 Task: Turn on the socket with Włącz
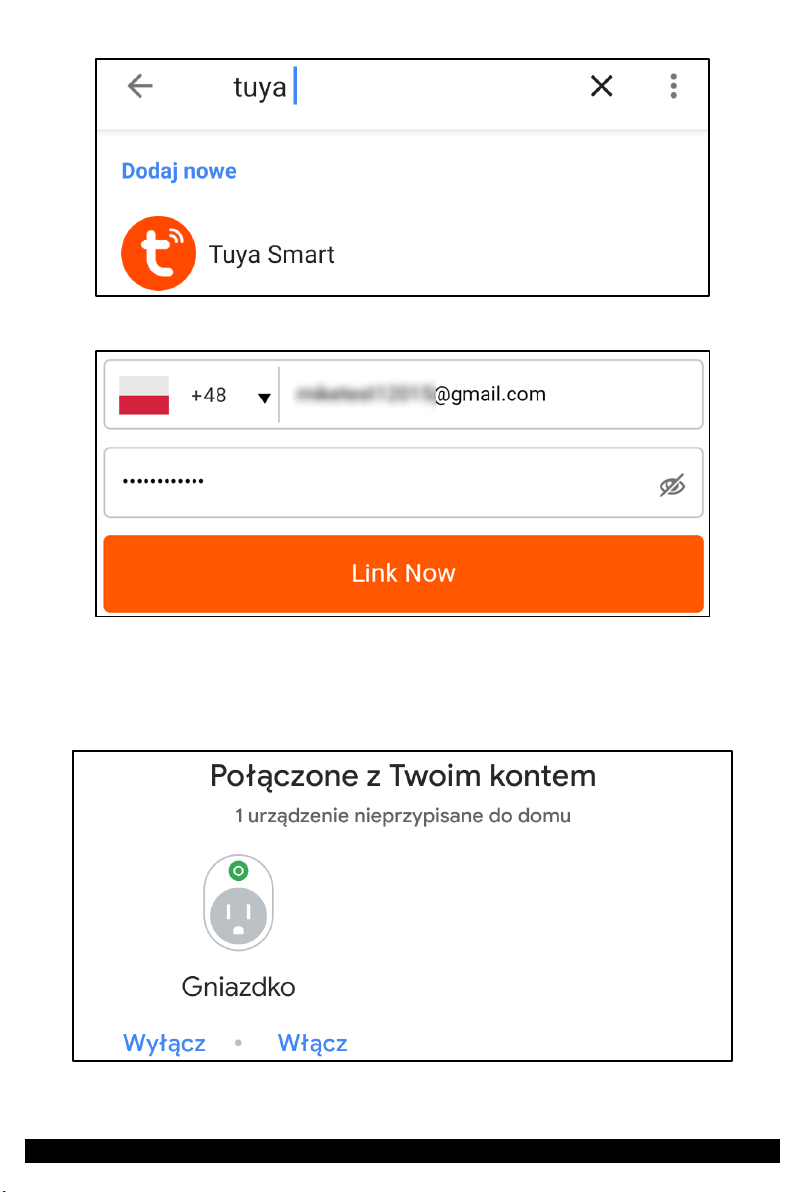point(313,1042)
